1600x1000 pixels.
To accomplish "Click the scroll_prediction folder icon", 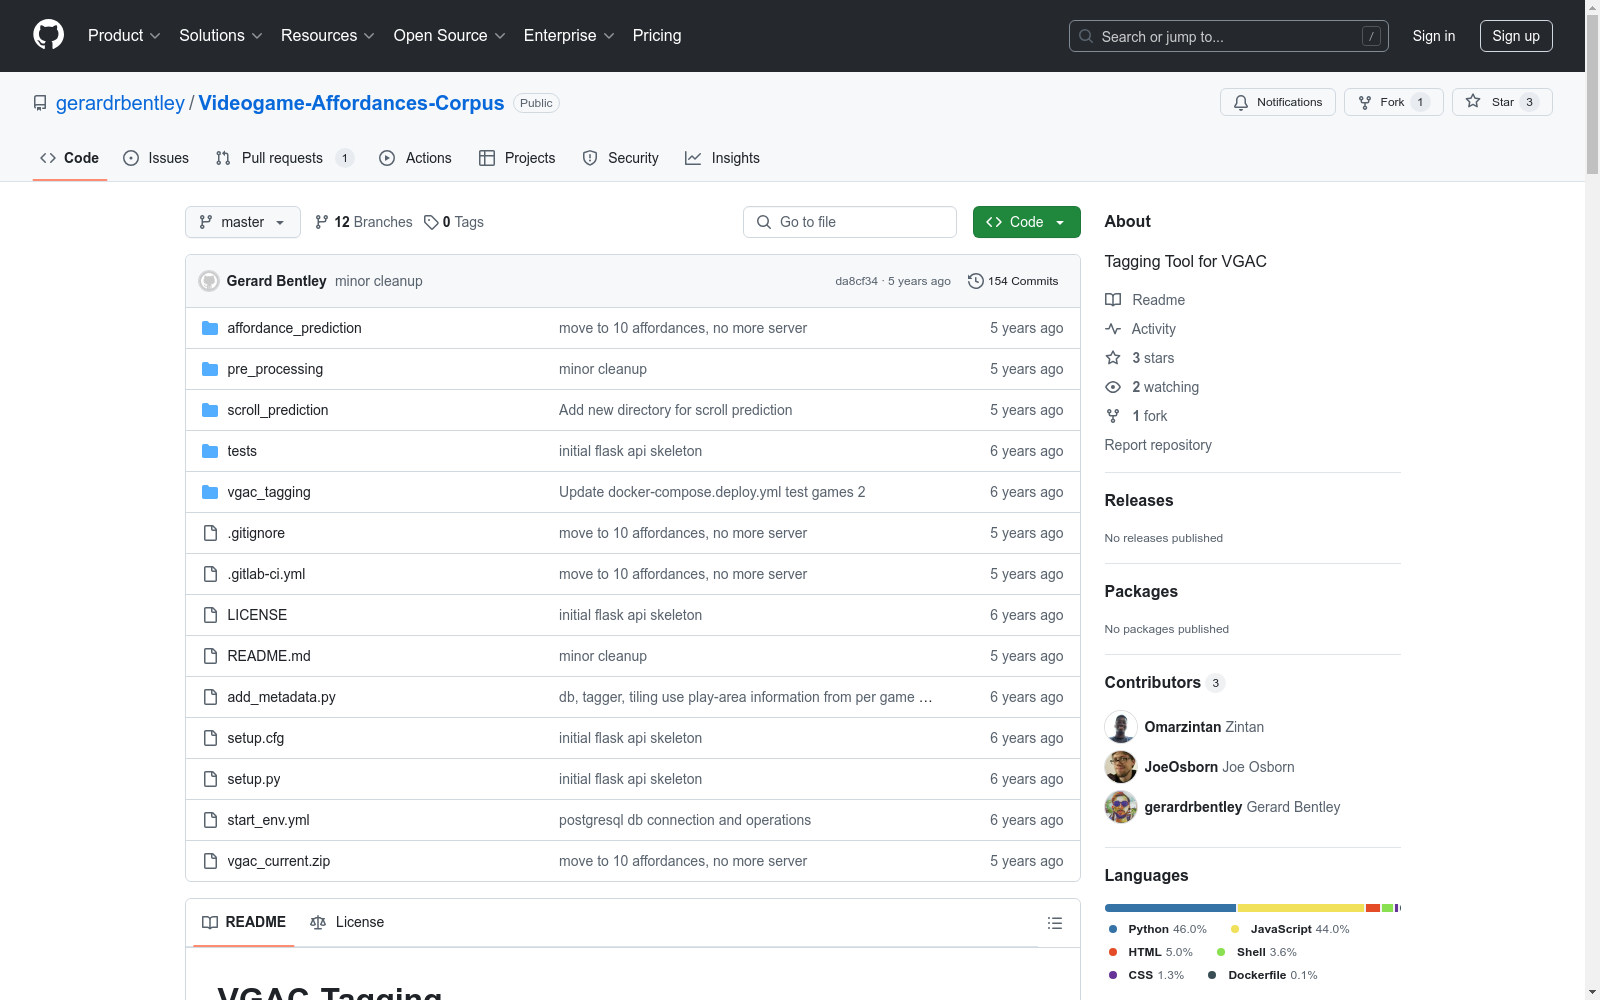I will pos(210,410).
